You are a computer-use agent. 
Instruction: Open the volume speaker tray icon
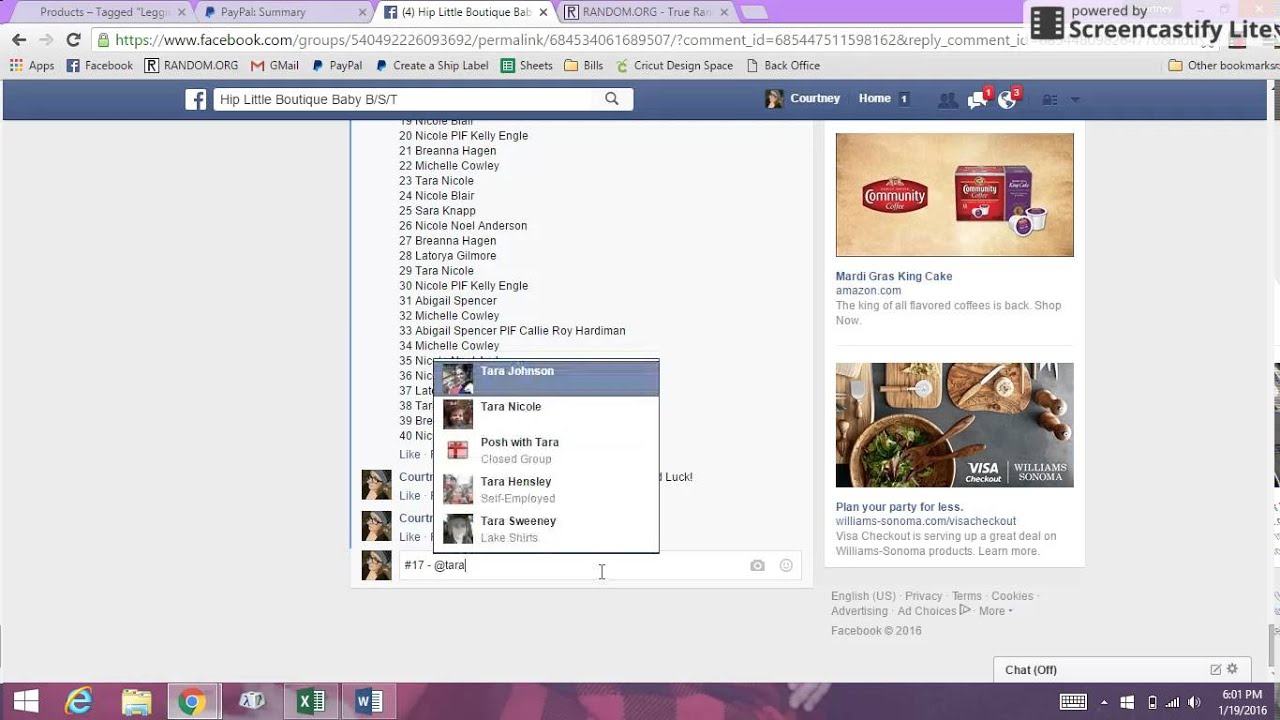pos(1194,702)
